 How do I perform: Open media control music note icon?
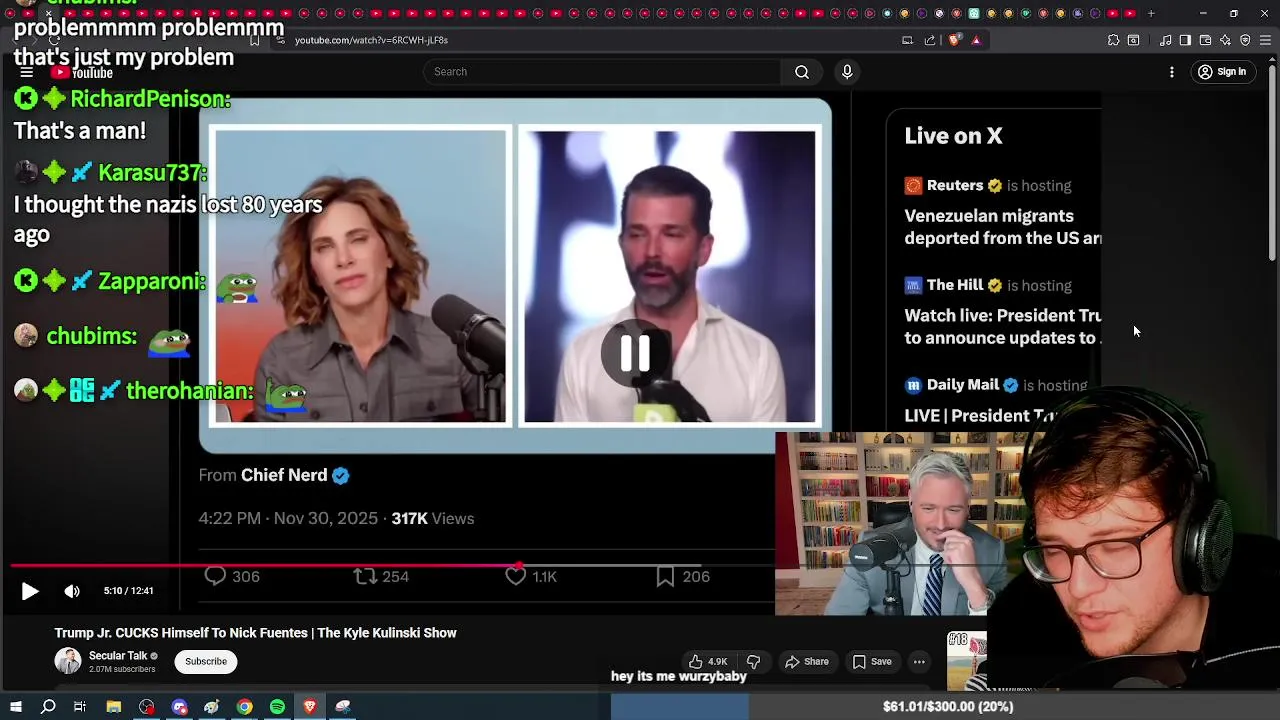1165,40
